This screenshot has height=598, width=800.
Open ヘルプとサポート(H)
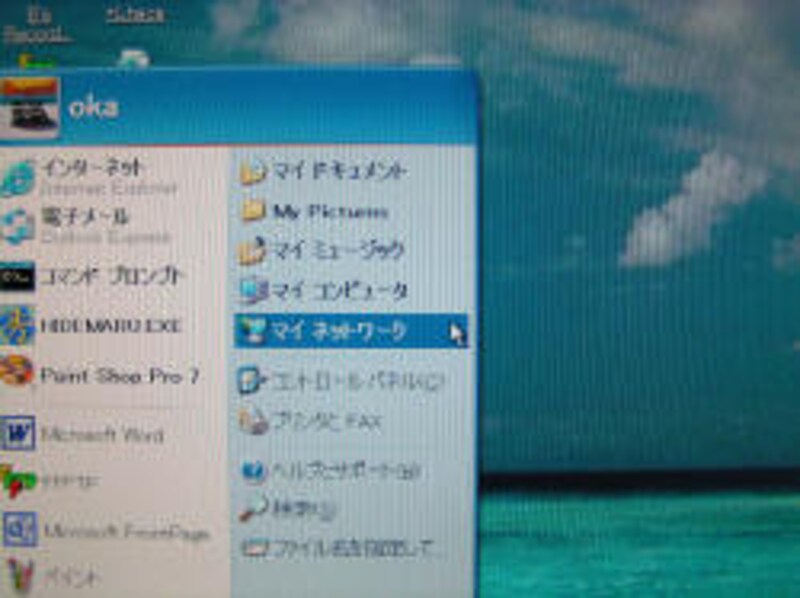point(331,471)
